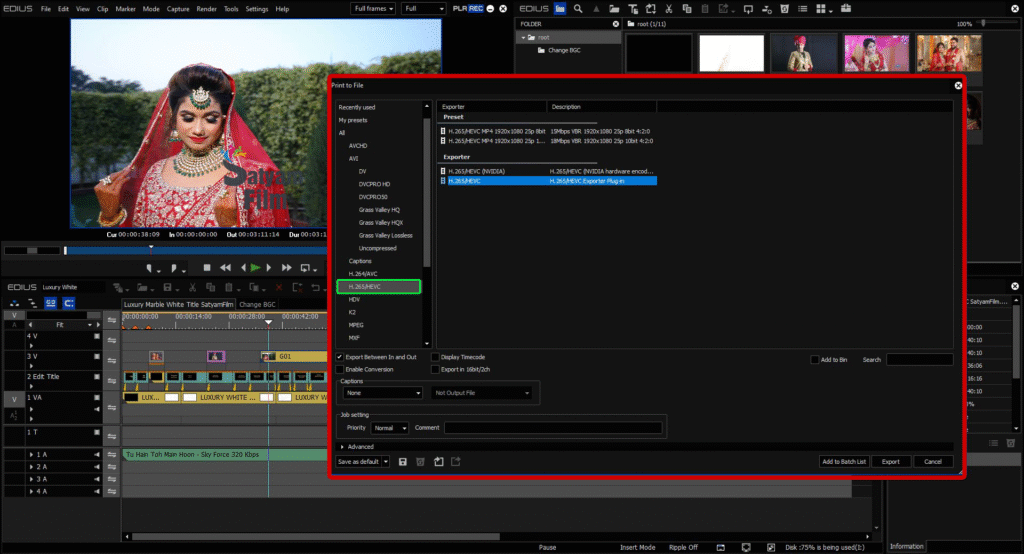Open the Priority Normal dropdown
1024x554 pixels.
pyautogui.click(x=390, y=428)
